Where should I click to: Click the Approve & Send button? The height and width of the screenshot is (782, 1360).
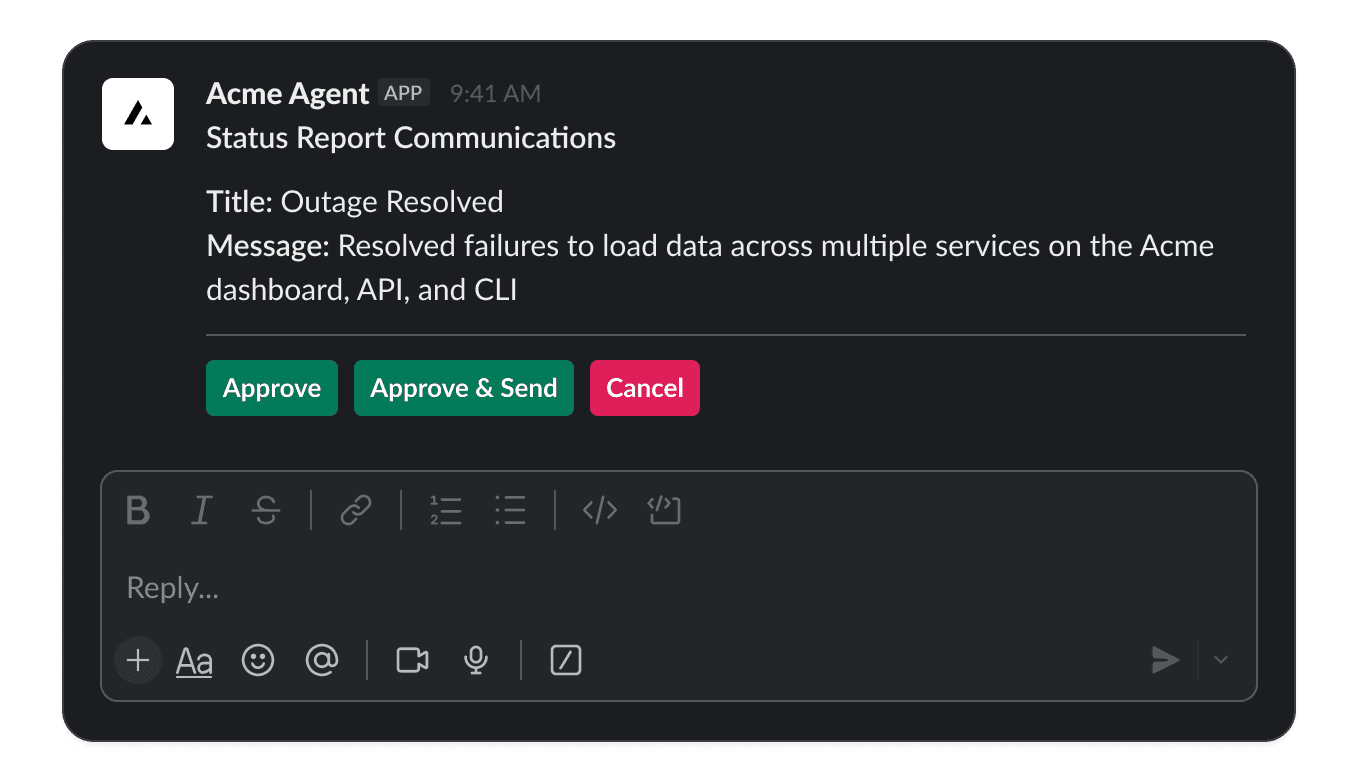pos(464,388)
